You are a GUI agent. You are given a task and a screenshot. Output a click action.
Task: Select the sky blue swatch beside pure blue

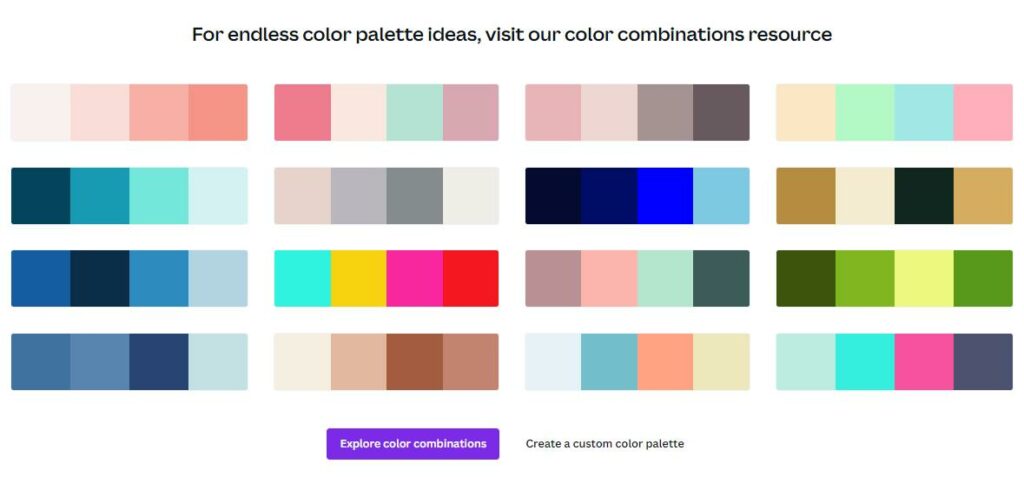tap(722, 195)
